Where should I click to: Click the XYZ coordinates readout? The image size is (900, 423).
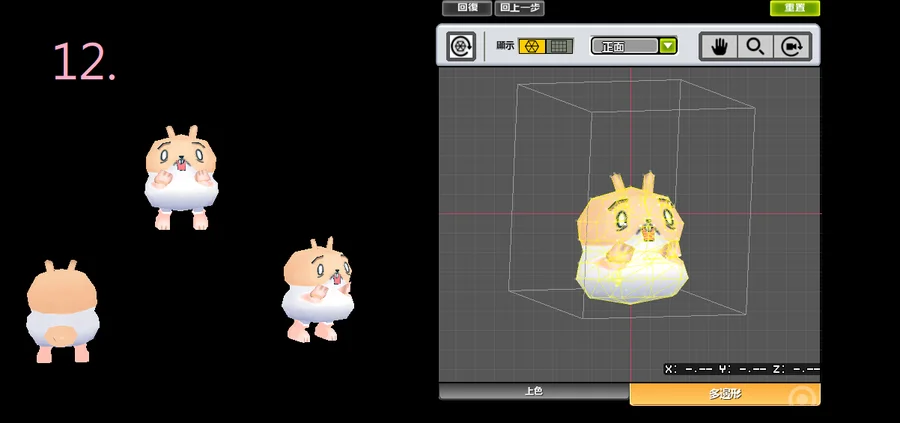[x=742, y=370]
